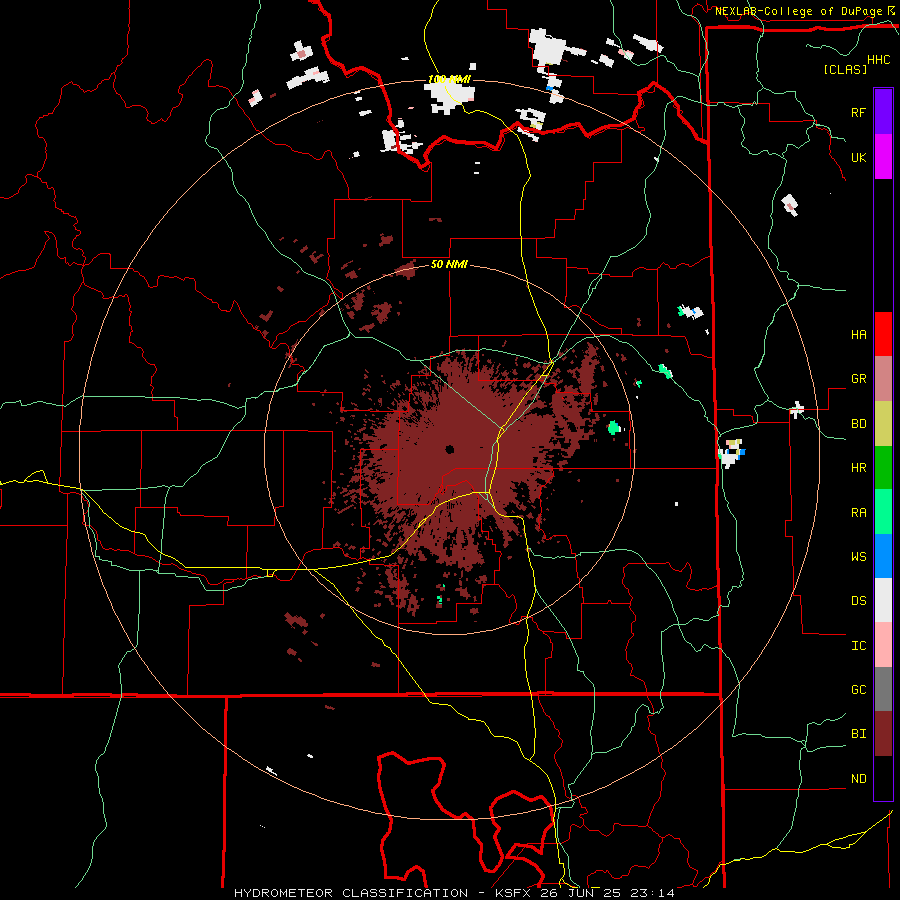Click the '[CLAS]' units label
Screen dimensions: 900x900
pos(845,69)
